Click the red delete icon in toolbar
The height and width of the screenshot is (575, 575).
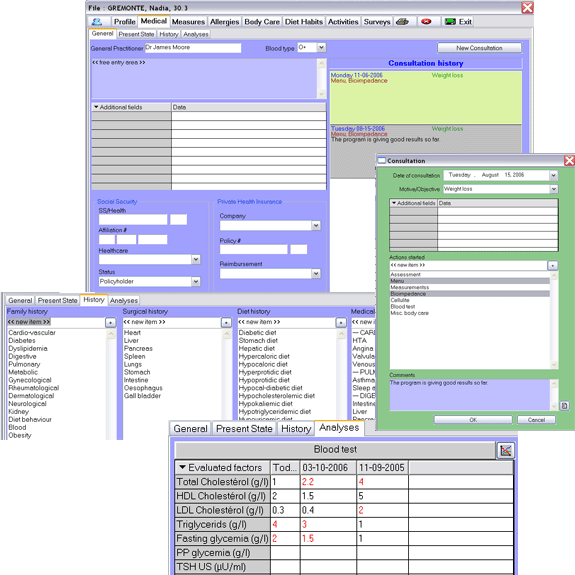(426, 22)
